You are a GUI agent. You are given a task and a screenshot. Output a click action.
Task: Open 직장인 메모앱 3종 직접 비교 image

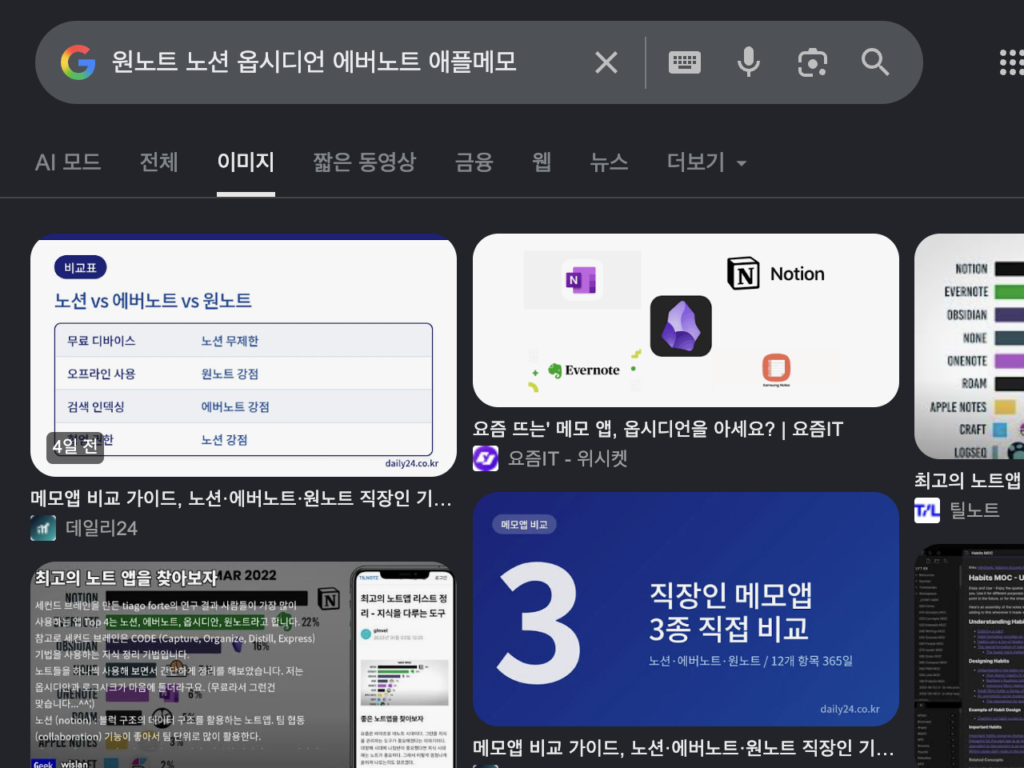coord(686,609)
